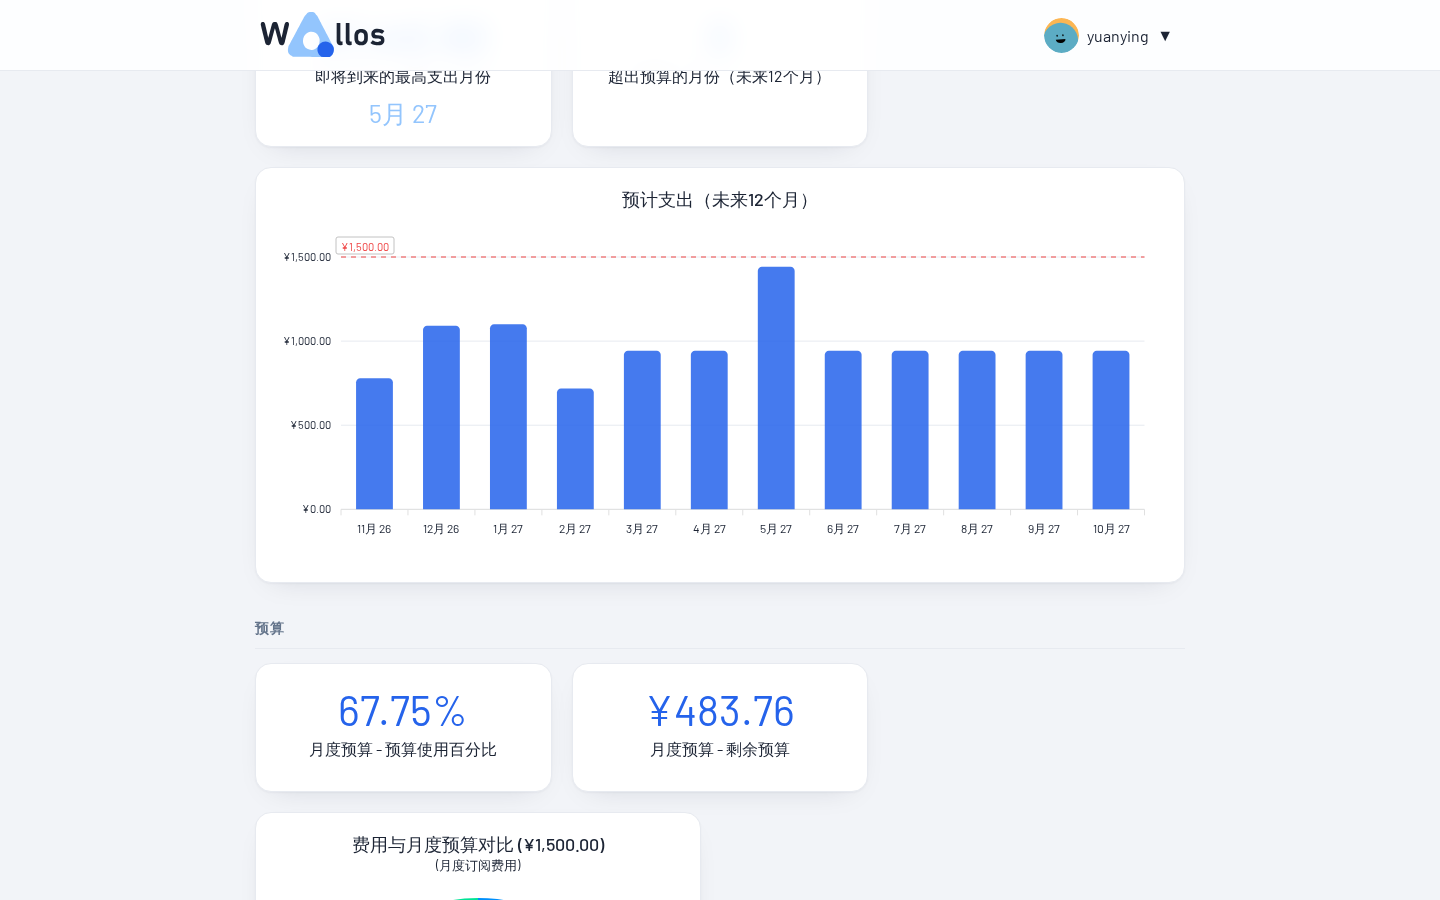
Task: Click the 5月 27 x-axis label
Action: point(776,529)
